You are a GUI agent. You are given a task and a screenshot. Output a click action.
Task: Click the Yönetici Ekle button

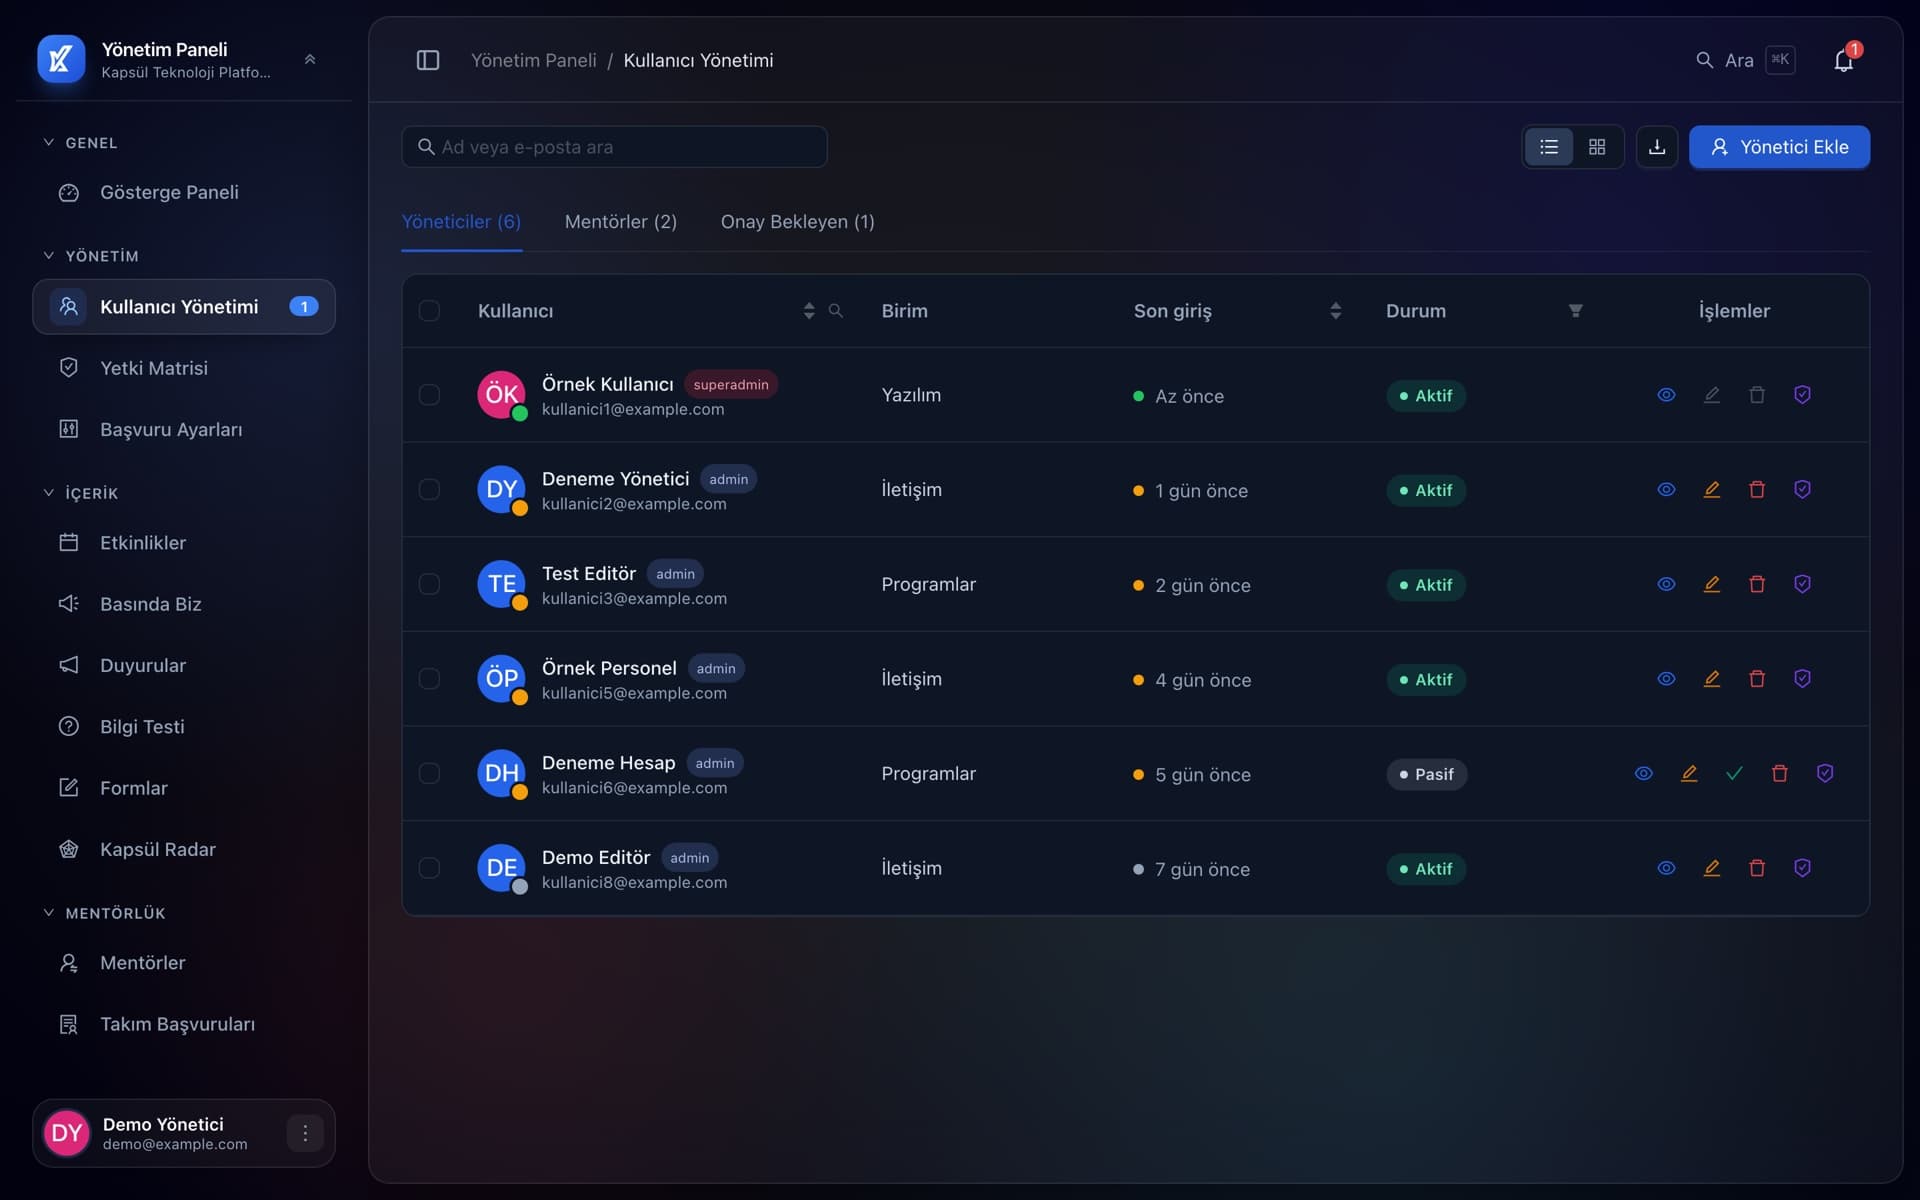click(1779, 147)
